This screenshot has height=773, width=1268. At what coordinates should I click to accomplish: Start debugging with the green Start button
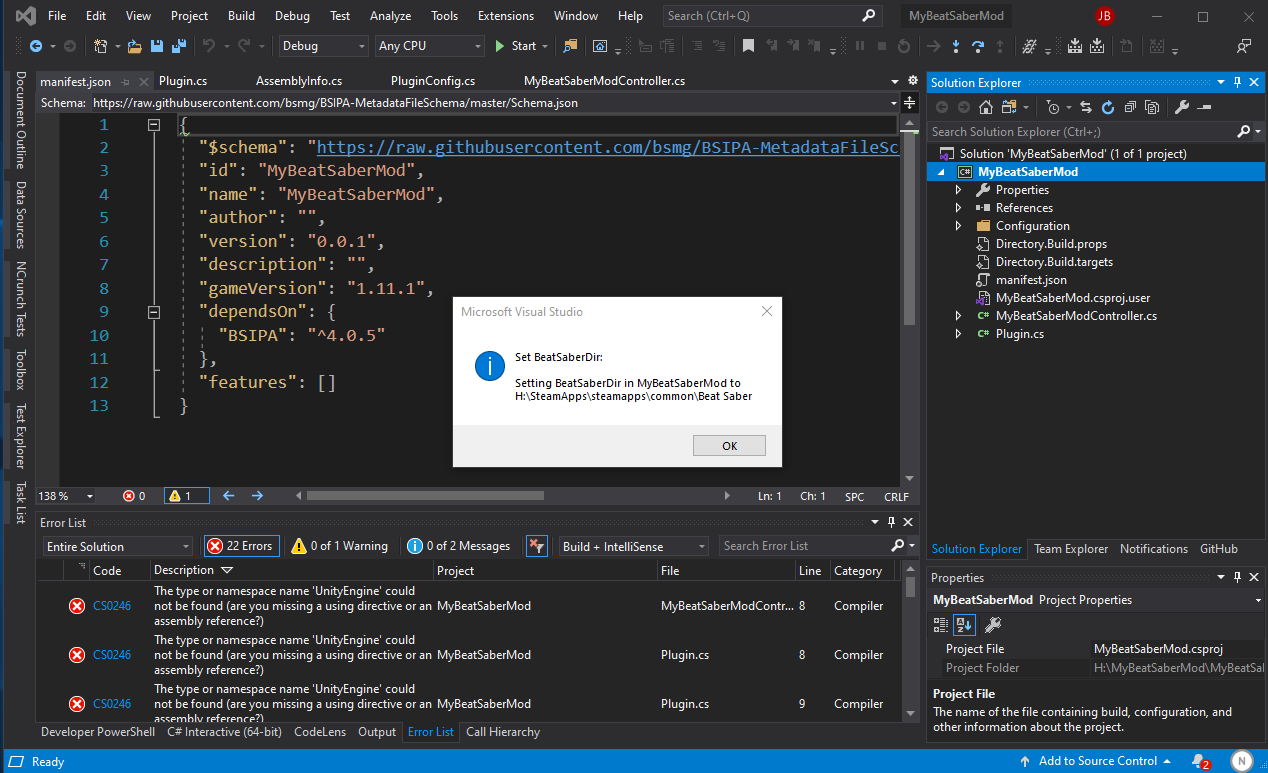point(516,46)
